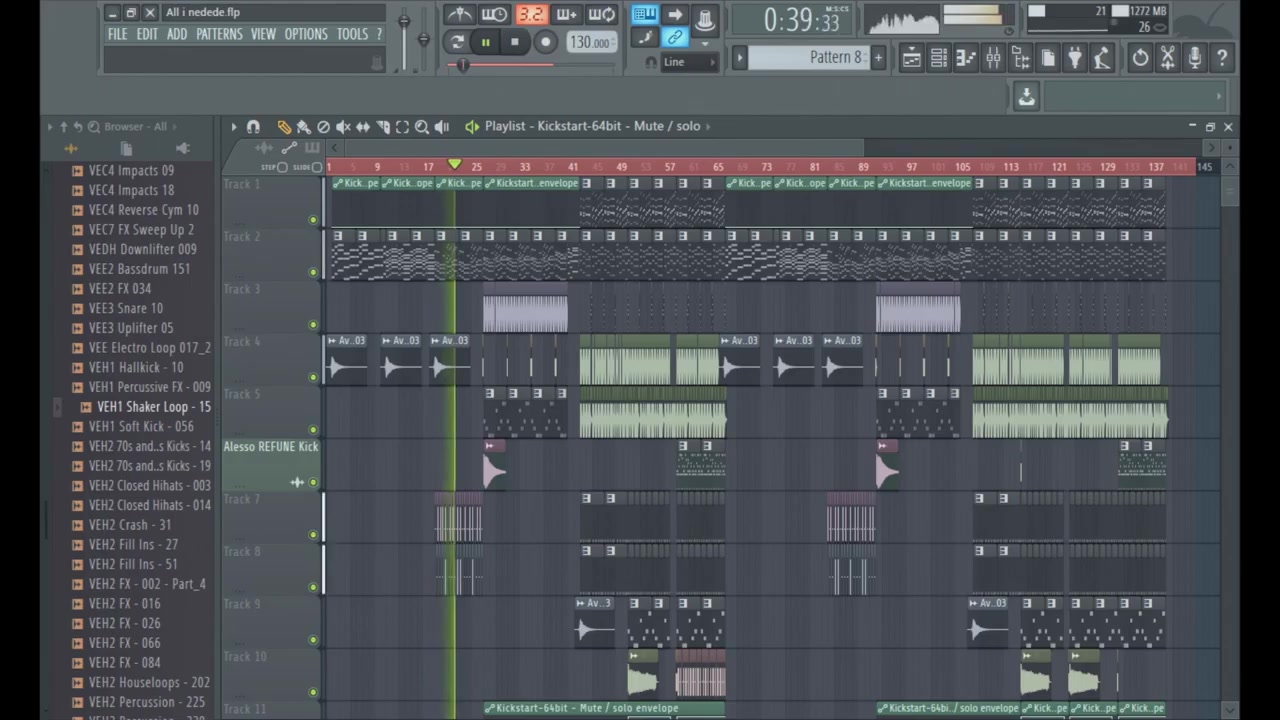This screenshot has height=720, width=1280.
Task: Open the Browser view from toolbar
Action: [x=1020, y=58]
